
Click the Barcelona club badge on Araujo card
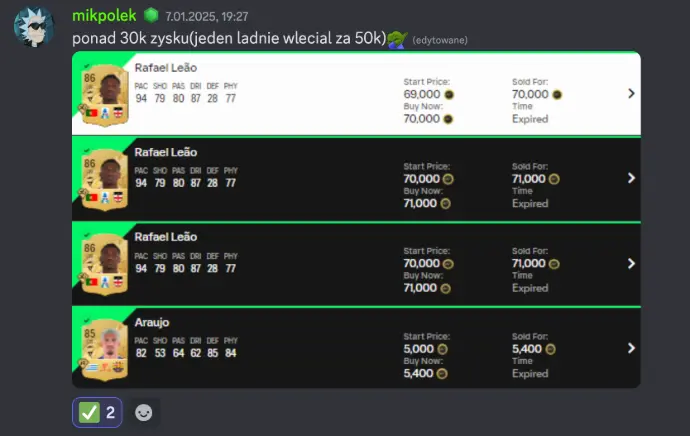pyautogui.click(x=118, y=366)
